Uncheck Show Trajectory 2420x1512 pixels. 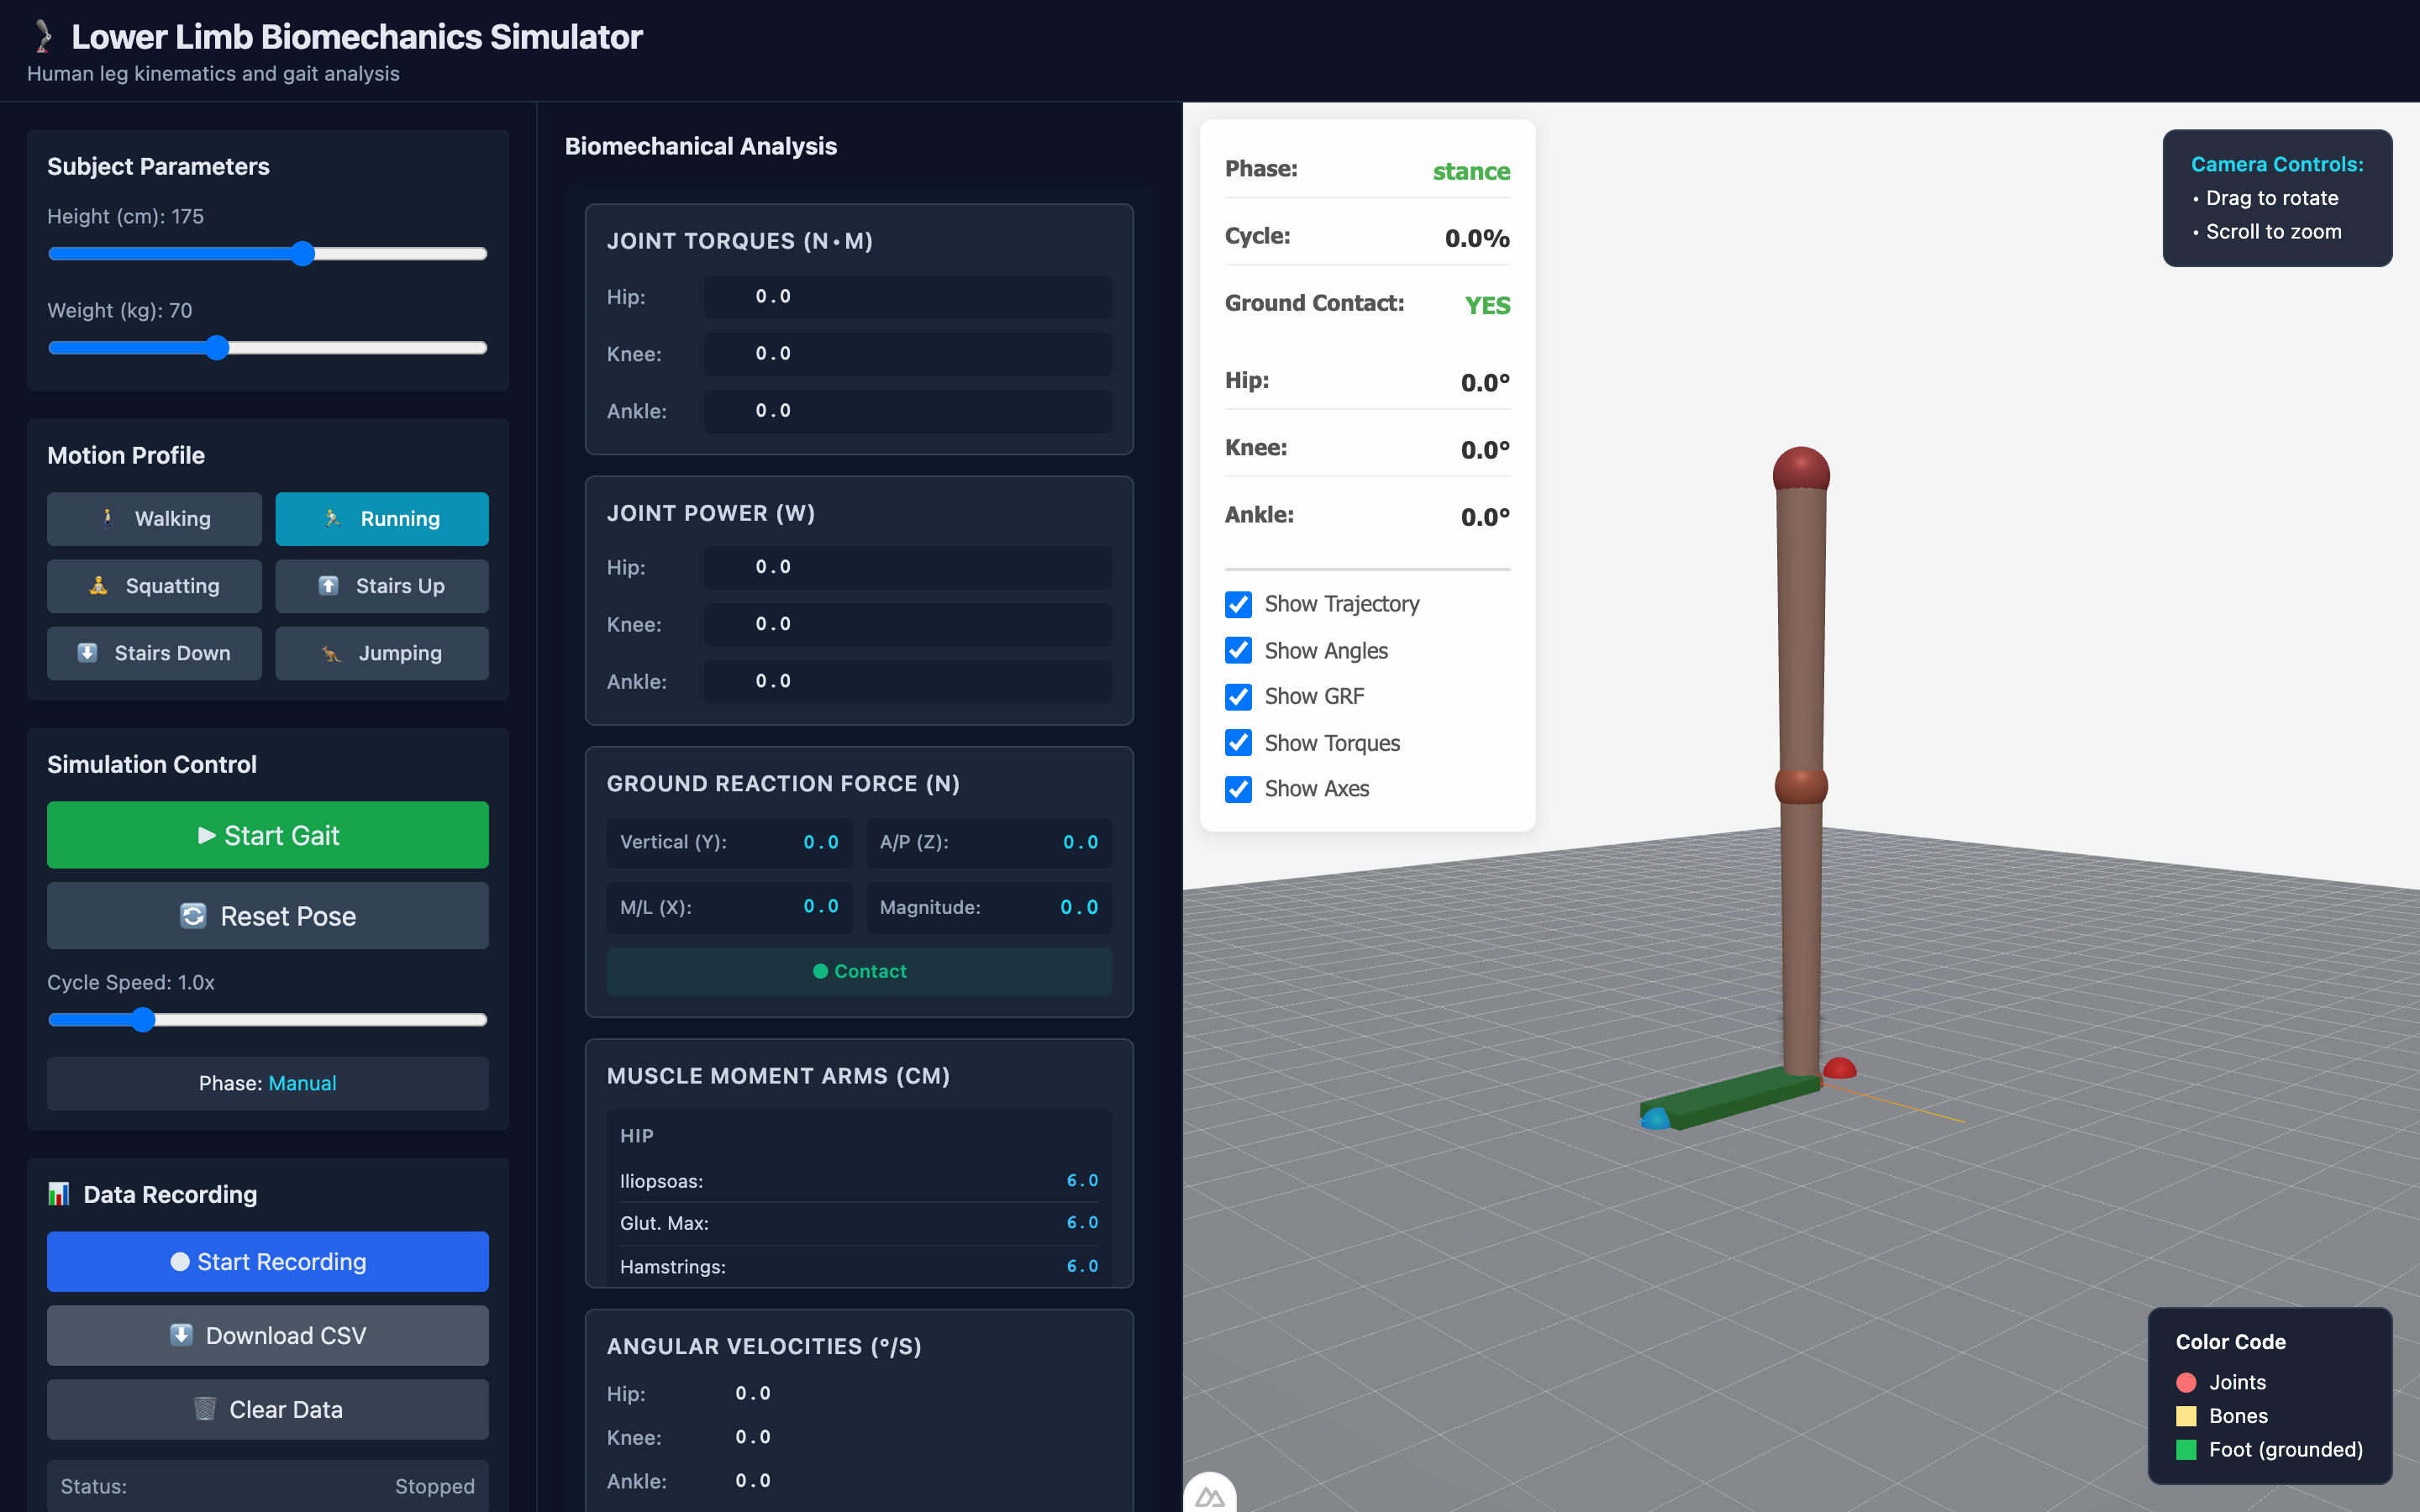point(1238,604)
